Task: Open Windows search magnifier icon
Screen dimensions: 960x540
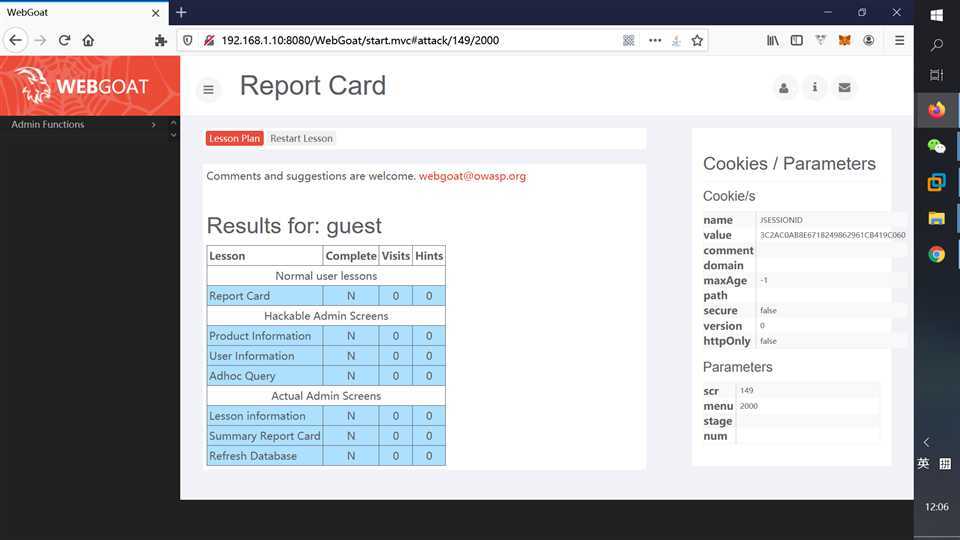Action: 936,45
